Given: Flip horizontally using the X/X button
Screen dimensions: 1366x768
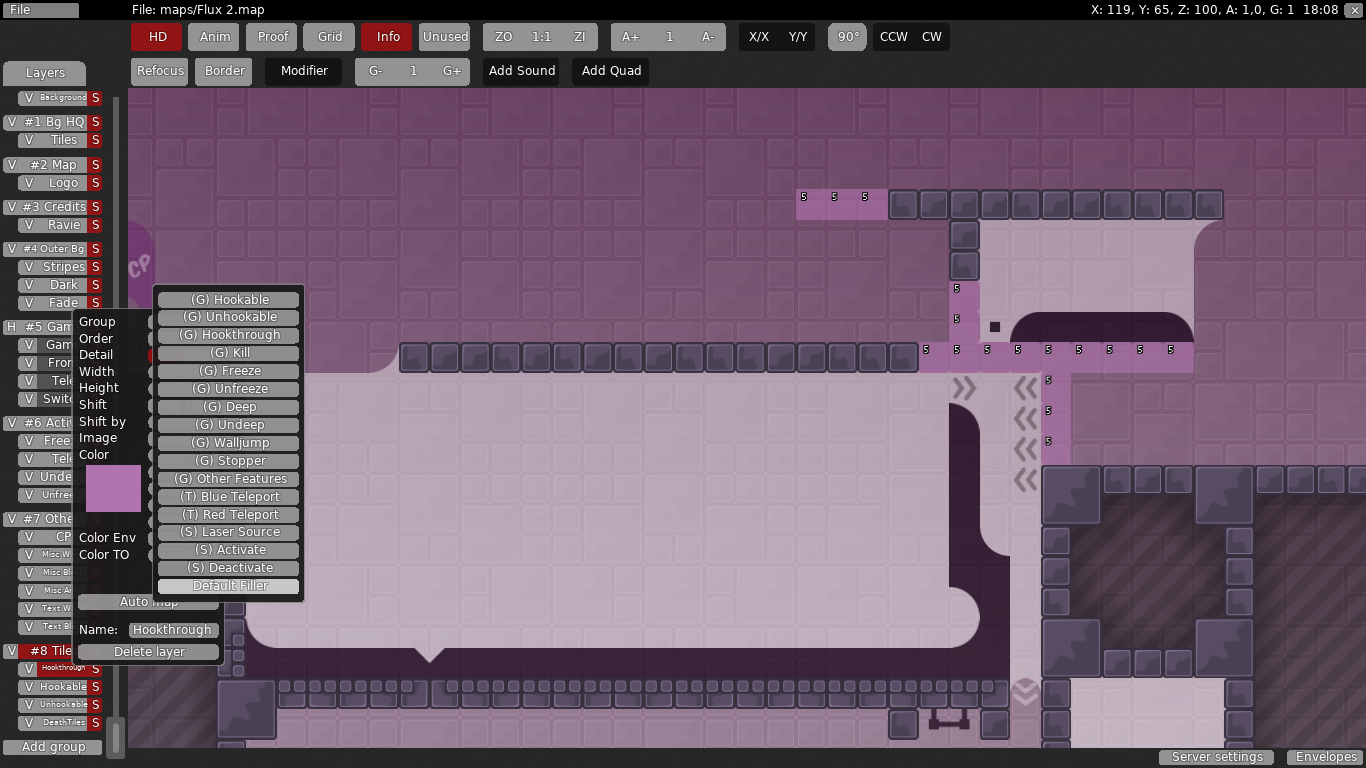Looking at the screenshot, I should pyautogui.click(x=759, y=37).
